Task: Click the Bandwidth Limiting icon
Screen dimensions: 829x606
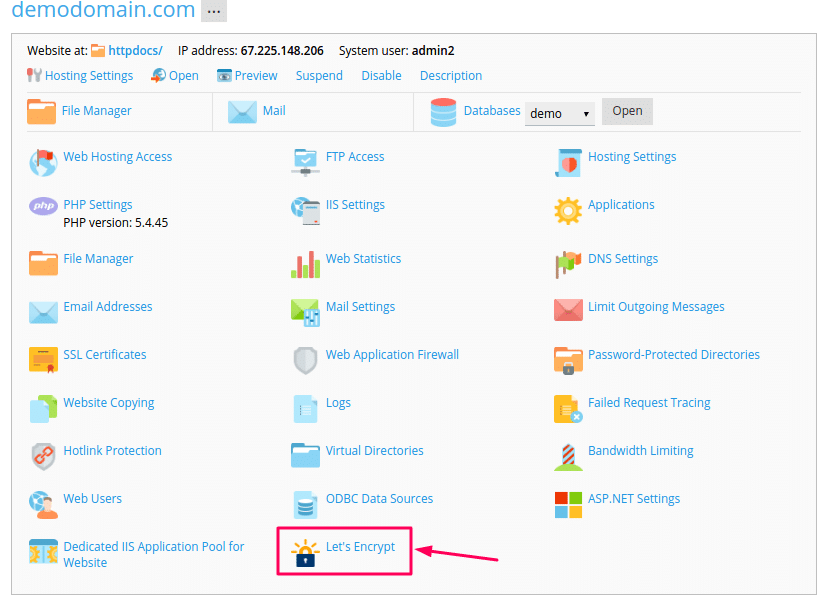Action: [x=568, y=457]
